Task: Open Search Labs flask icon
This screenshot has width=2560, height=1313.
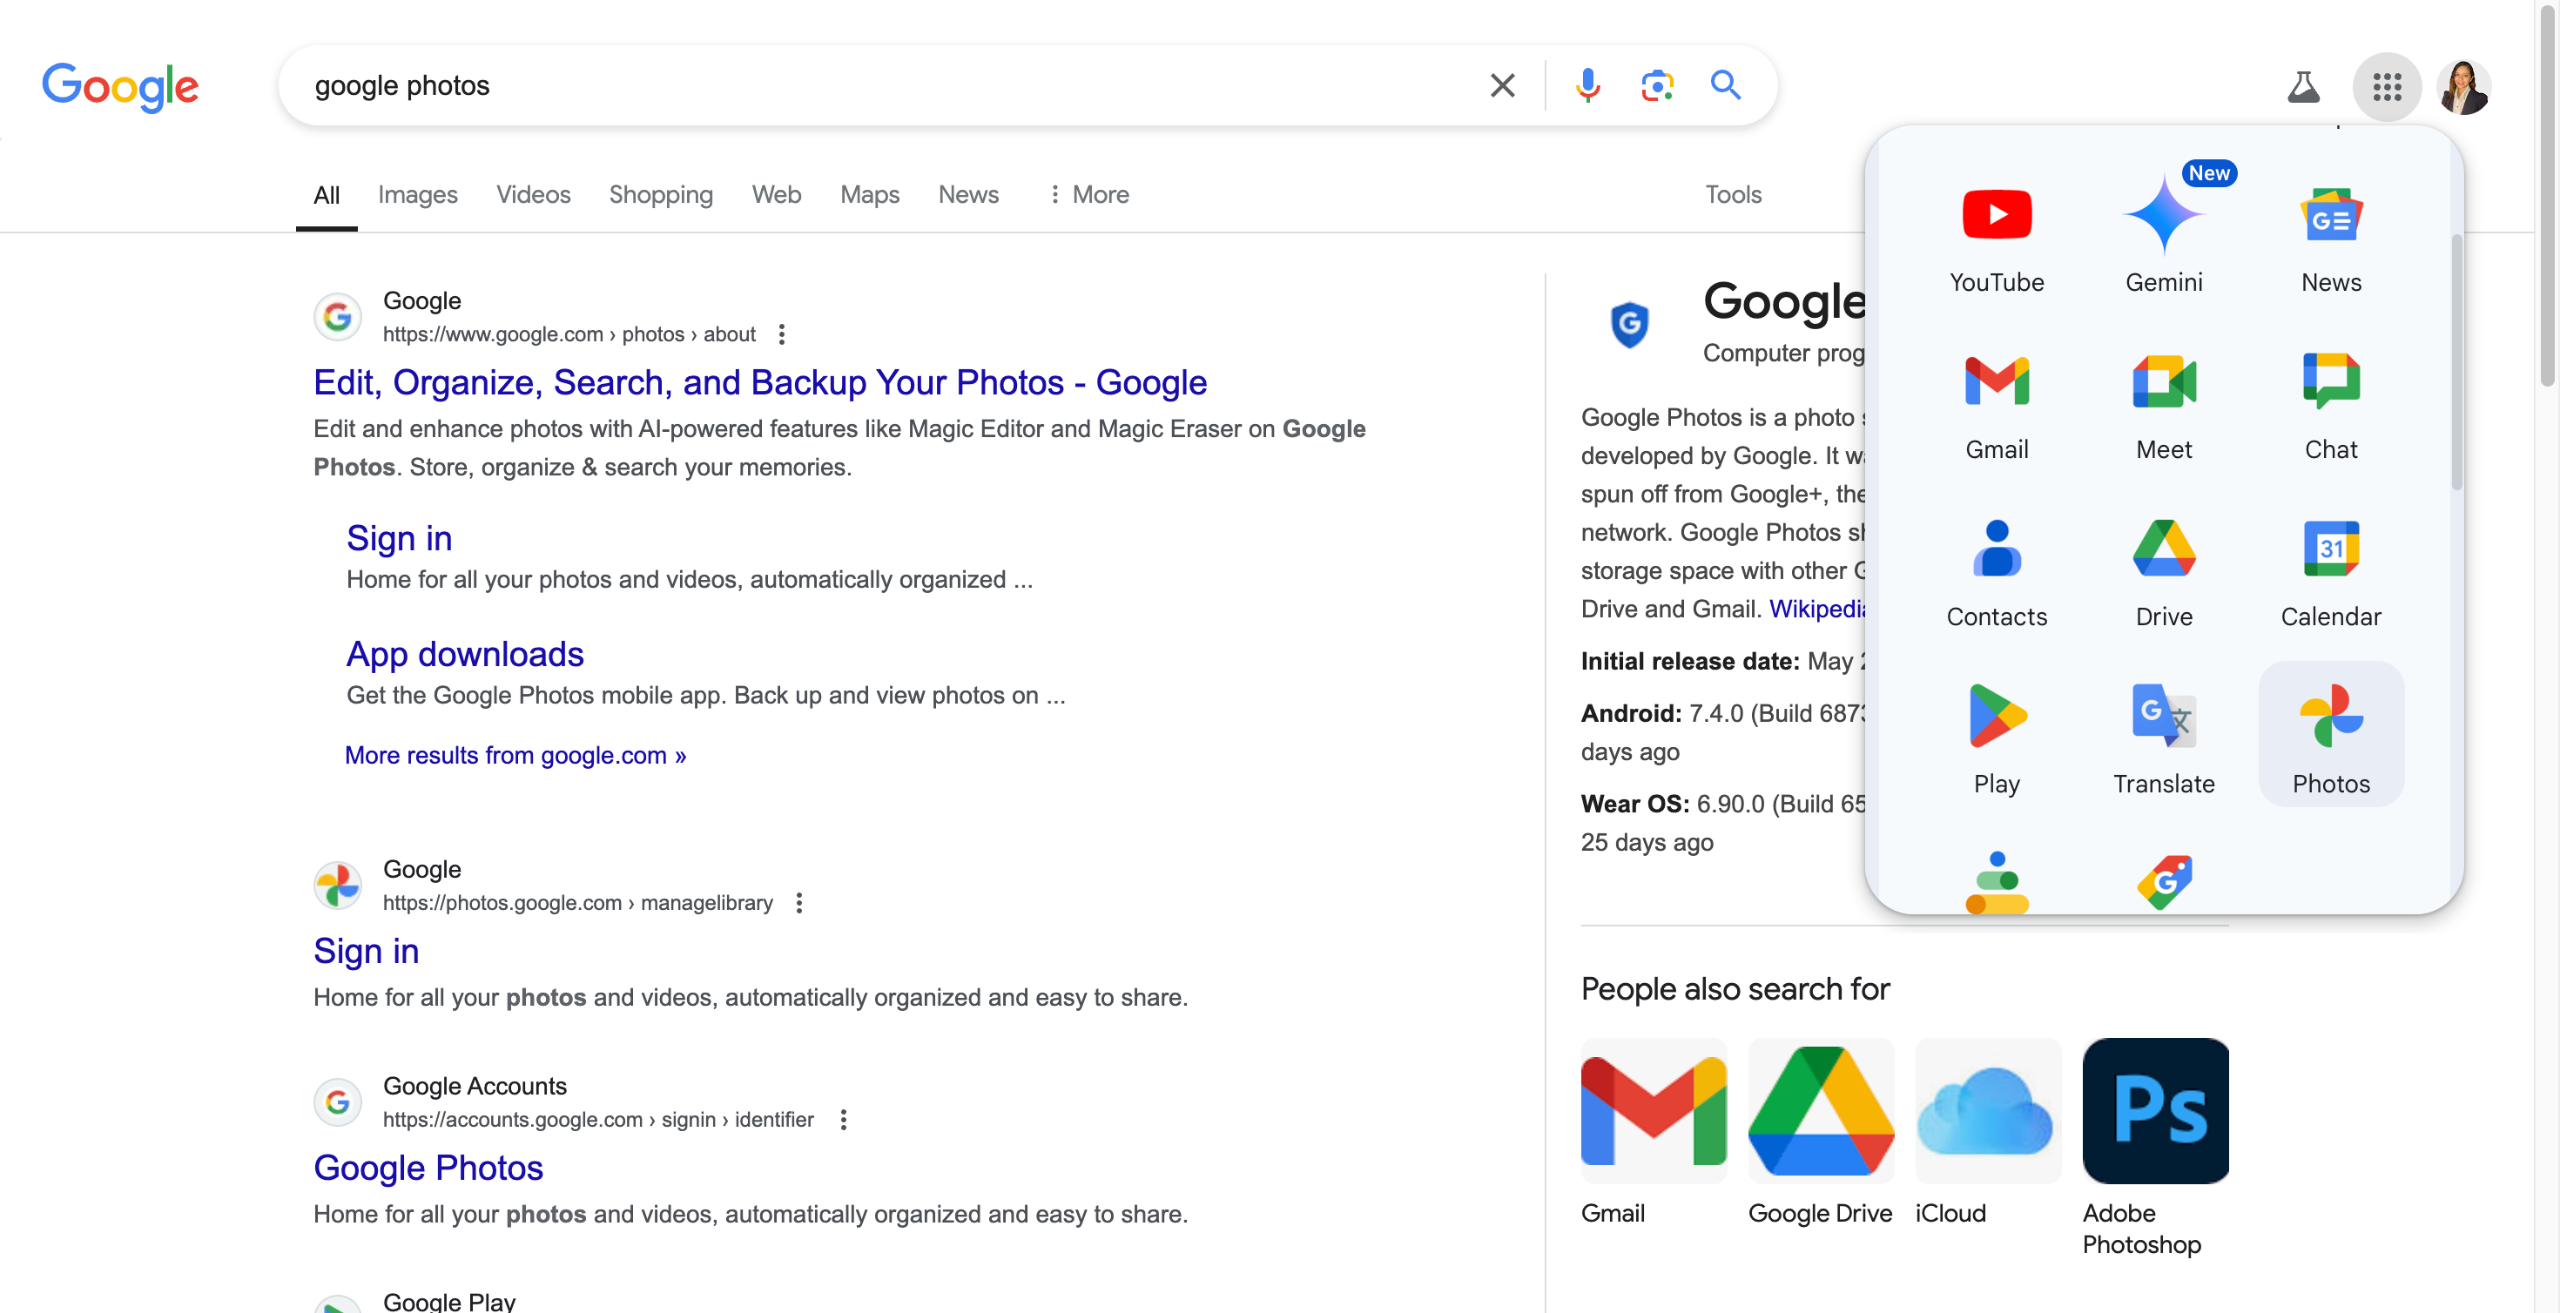Action: [x=2303, y=87]
